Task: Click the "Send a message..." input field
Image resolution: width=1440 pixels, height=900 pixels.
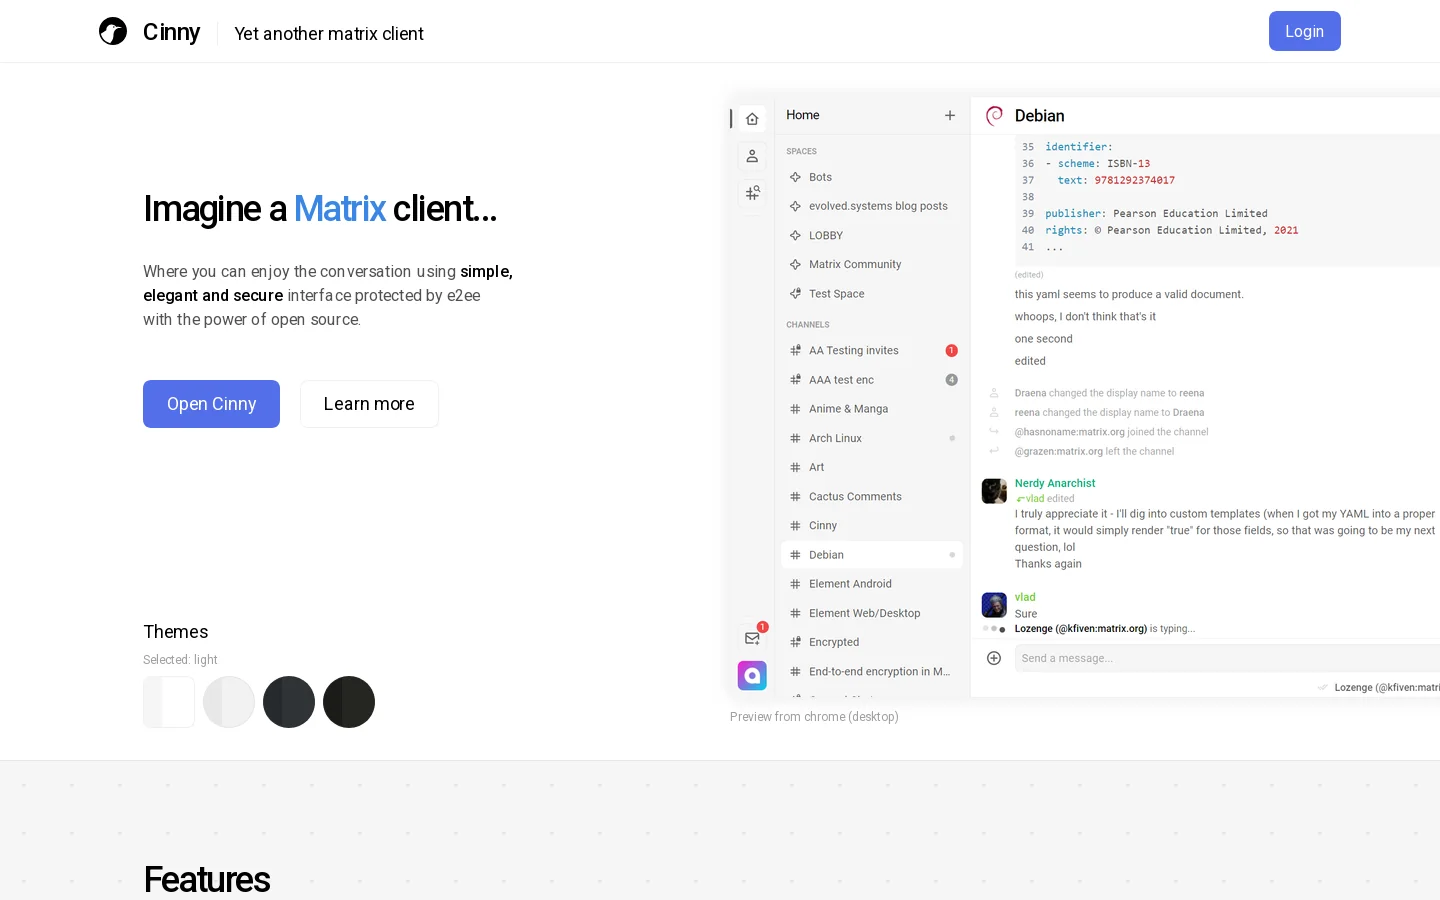Action: (1227, 658)
